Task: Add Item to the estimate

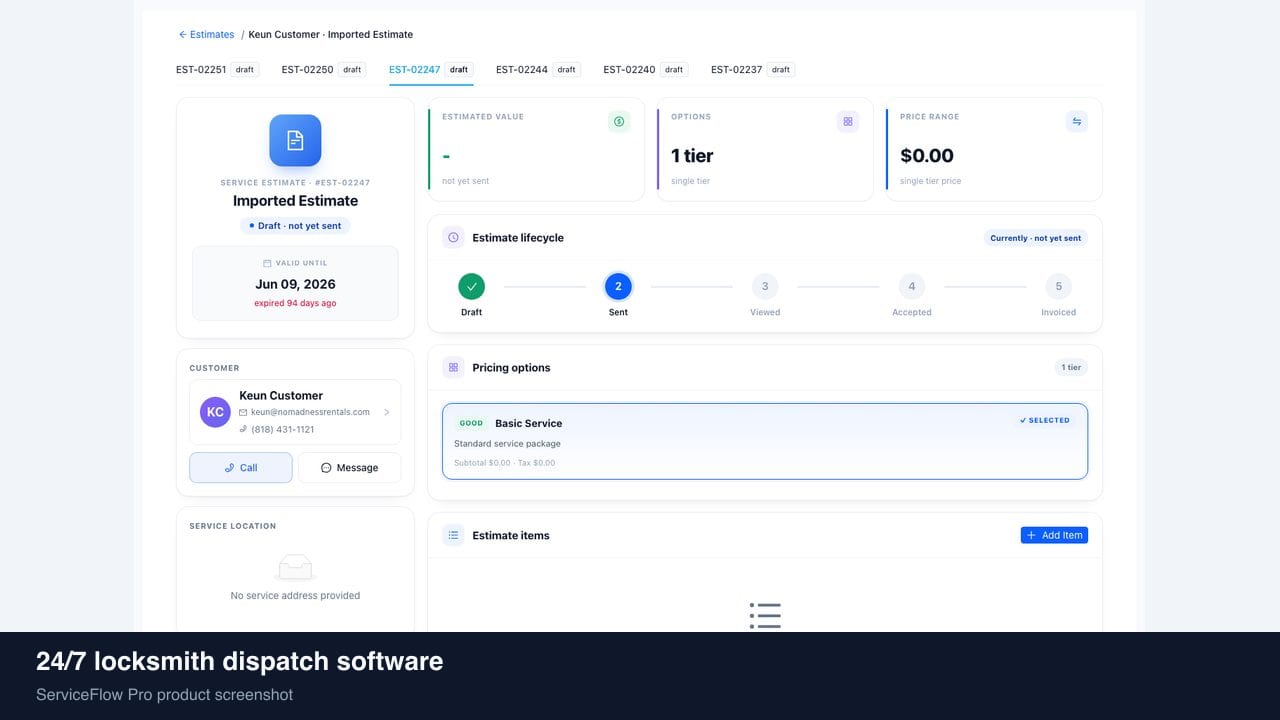Action: pos(1054,536)
